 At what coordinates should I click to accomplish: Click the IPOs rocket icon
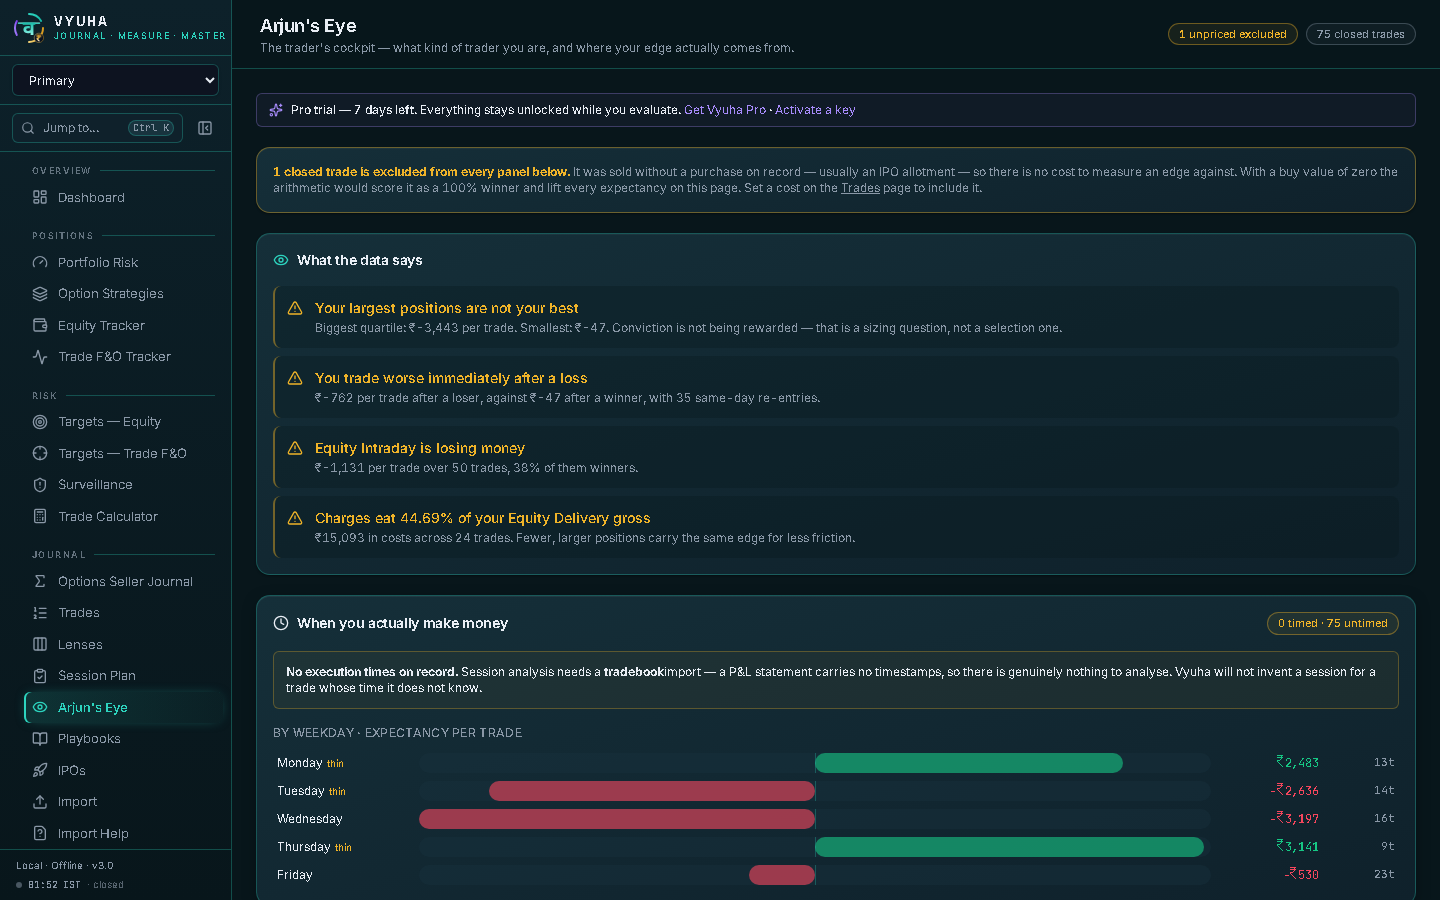click(40, 771)
